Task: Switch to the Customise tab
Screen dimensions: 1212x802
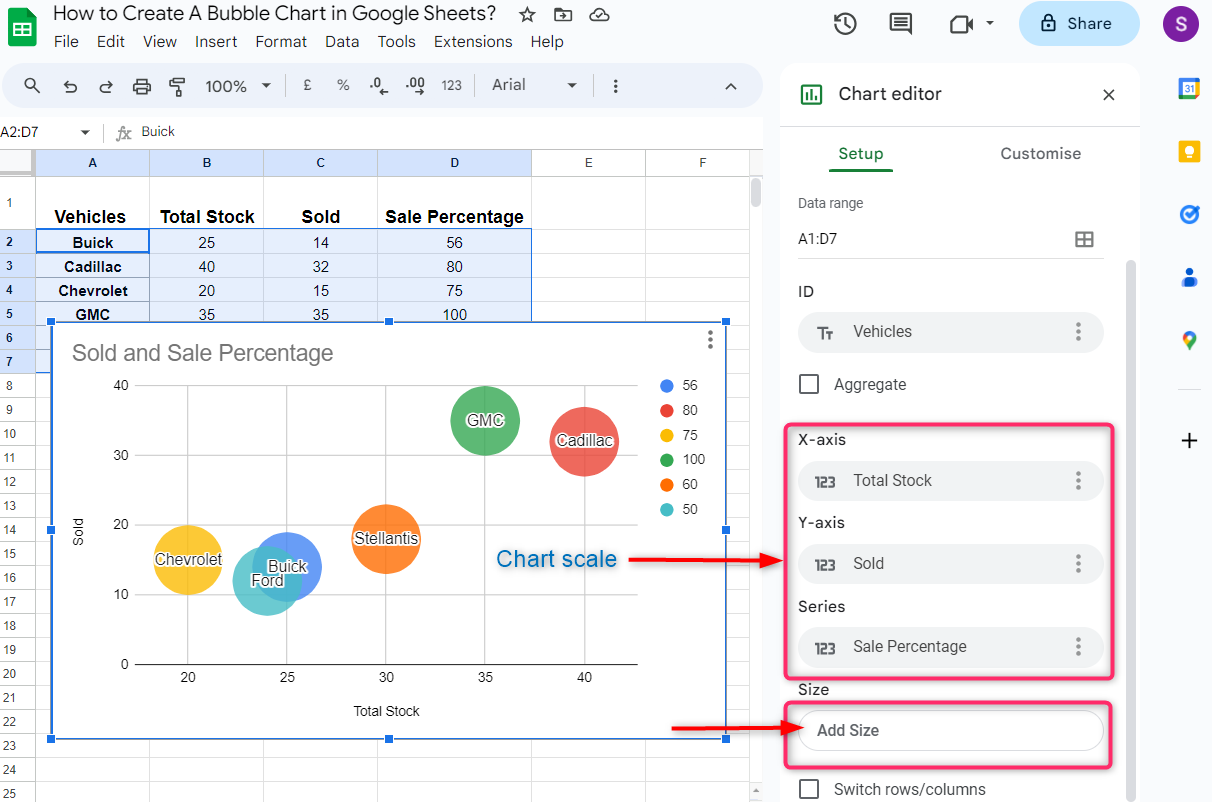Action: click(1040, 154)
